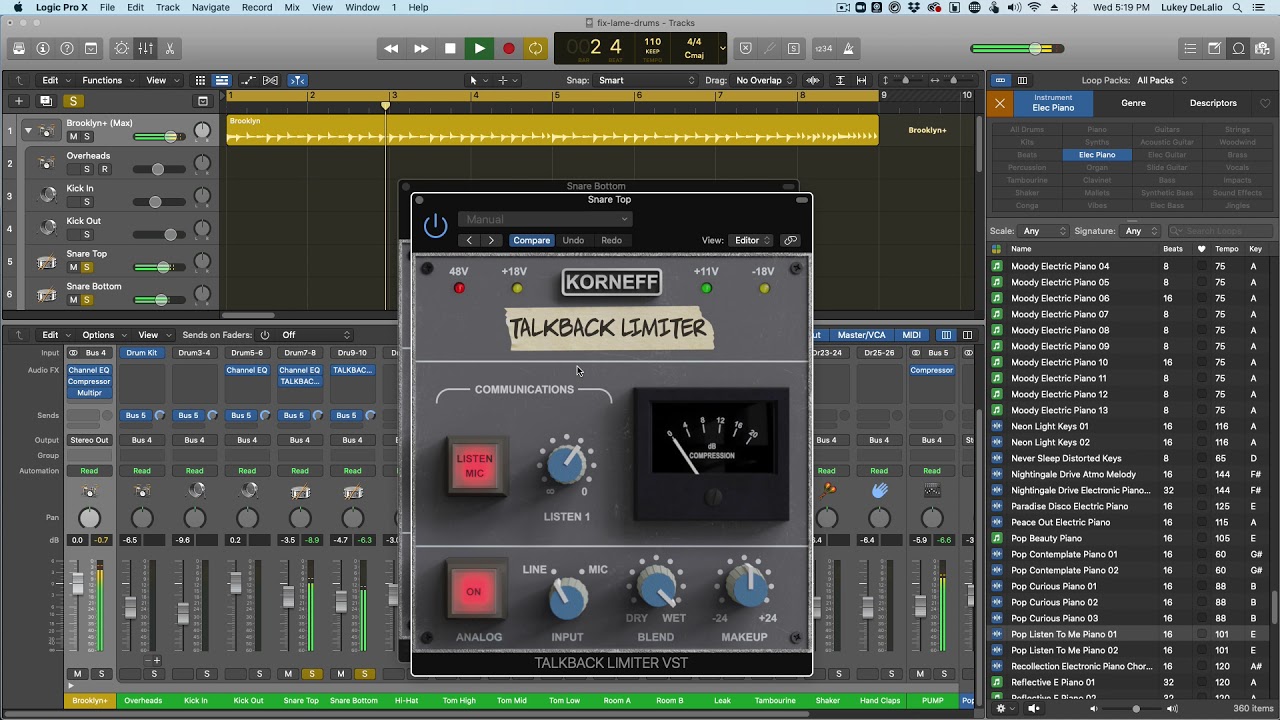
Task: Click the add new track plus button
Action: tap(18, 101)
